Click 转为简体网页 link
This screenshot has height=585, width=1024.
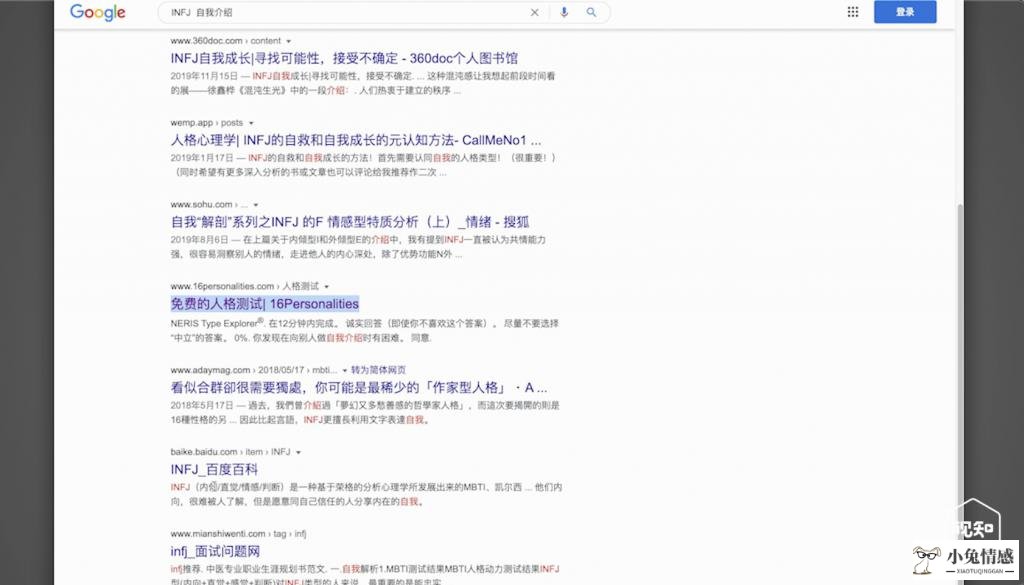click(379, 370)
